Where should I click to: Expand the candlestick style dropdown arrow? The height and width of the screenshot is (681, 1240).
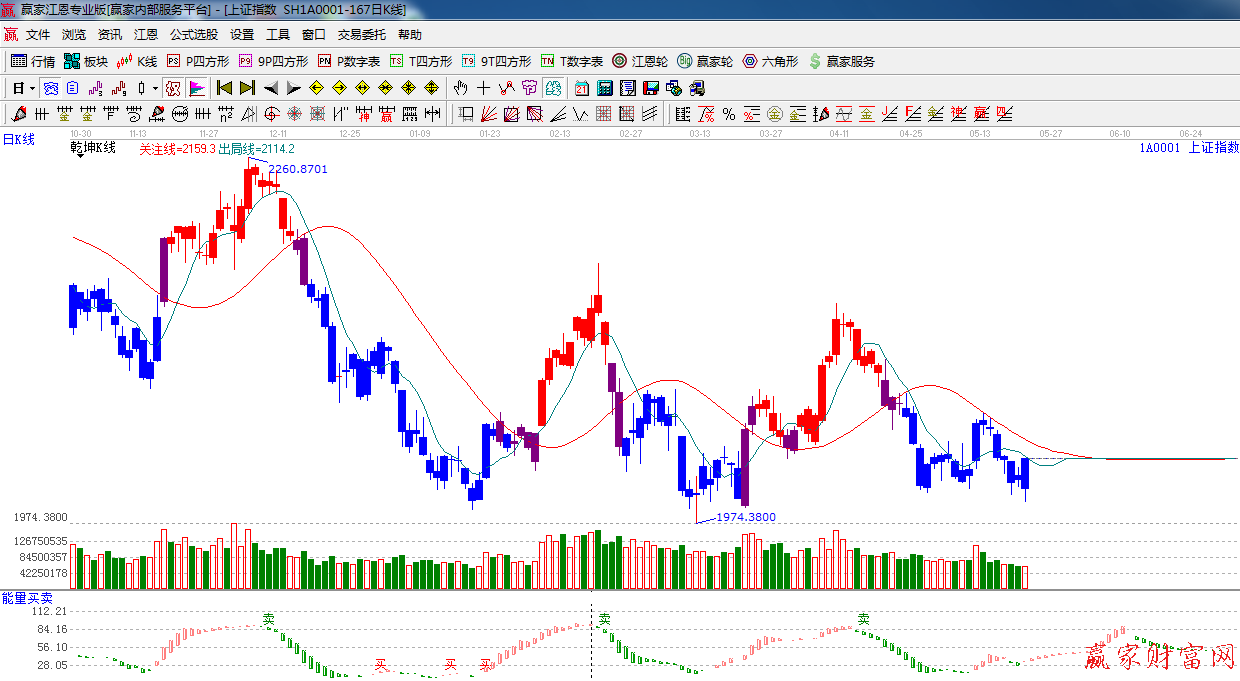(155, 88)
